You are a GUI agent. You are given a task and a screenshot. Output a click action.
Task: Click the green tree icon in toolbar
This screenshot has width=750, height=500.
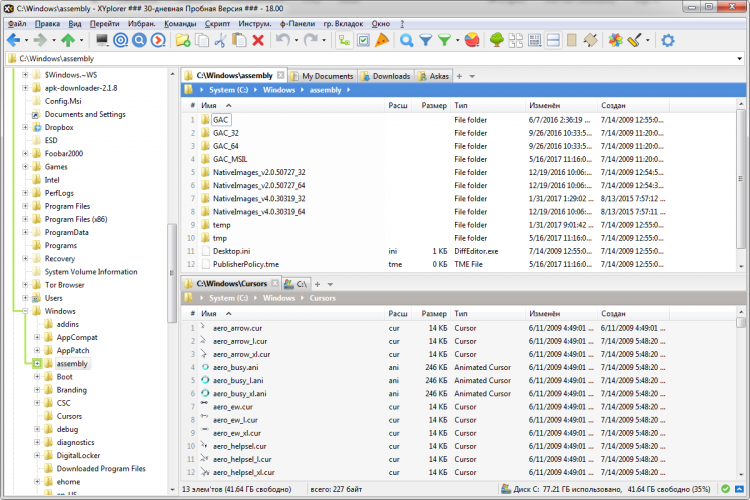coord(497,40)
